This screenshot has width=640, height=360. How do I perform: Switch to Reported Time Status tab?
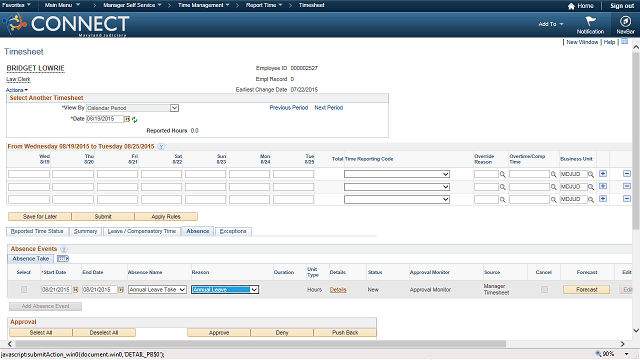tap(37, 231)
